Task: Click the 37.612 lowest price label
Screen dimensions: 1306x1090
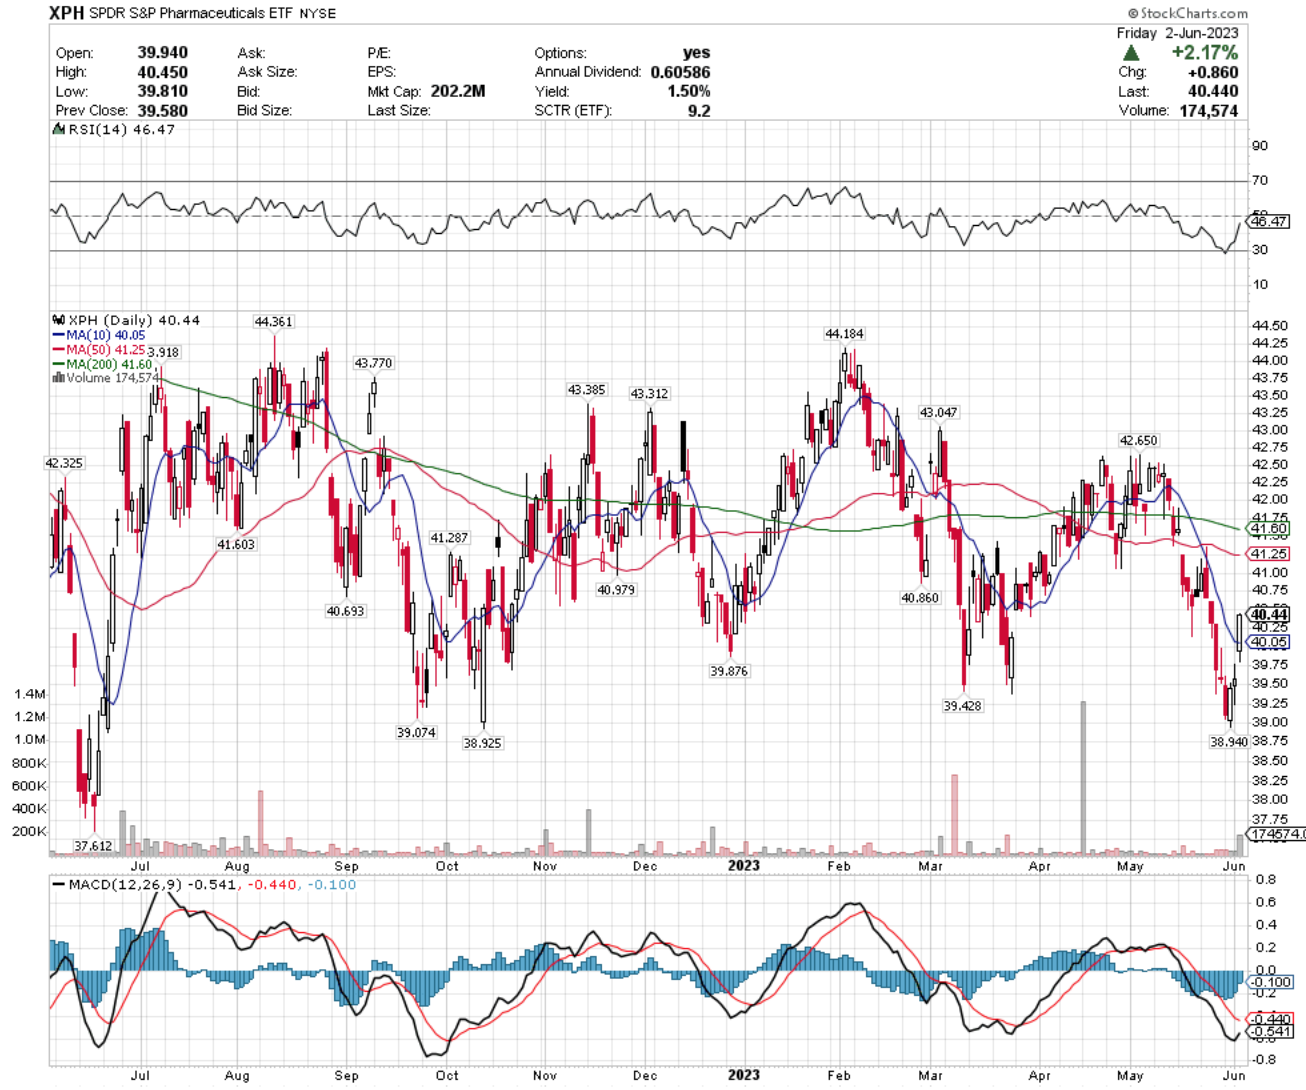Action: [x=93, y=846]
